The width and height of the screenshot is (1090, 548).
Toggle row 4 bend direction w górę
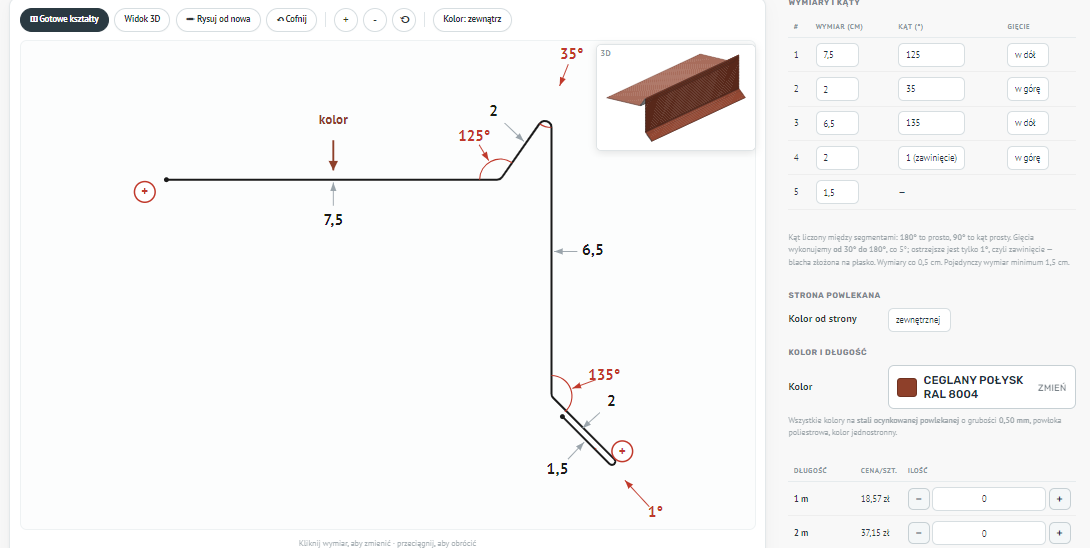(1027, 158)
